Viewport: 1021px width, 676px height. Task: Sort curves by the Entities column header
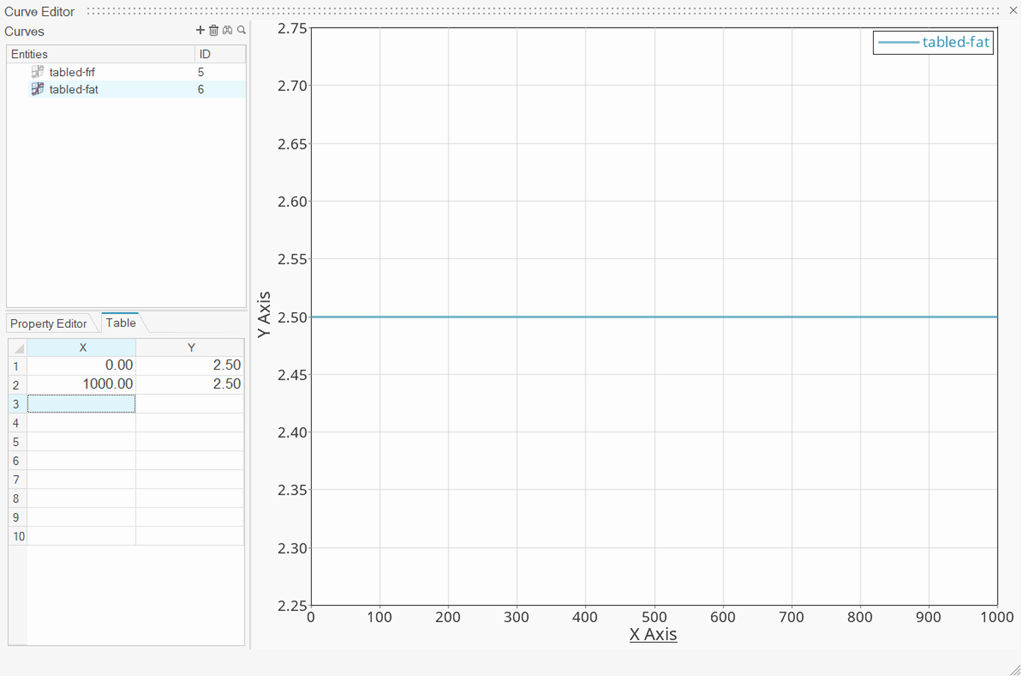point(100,54)
